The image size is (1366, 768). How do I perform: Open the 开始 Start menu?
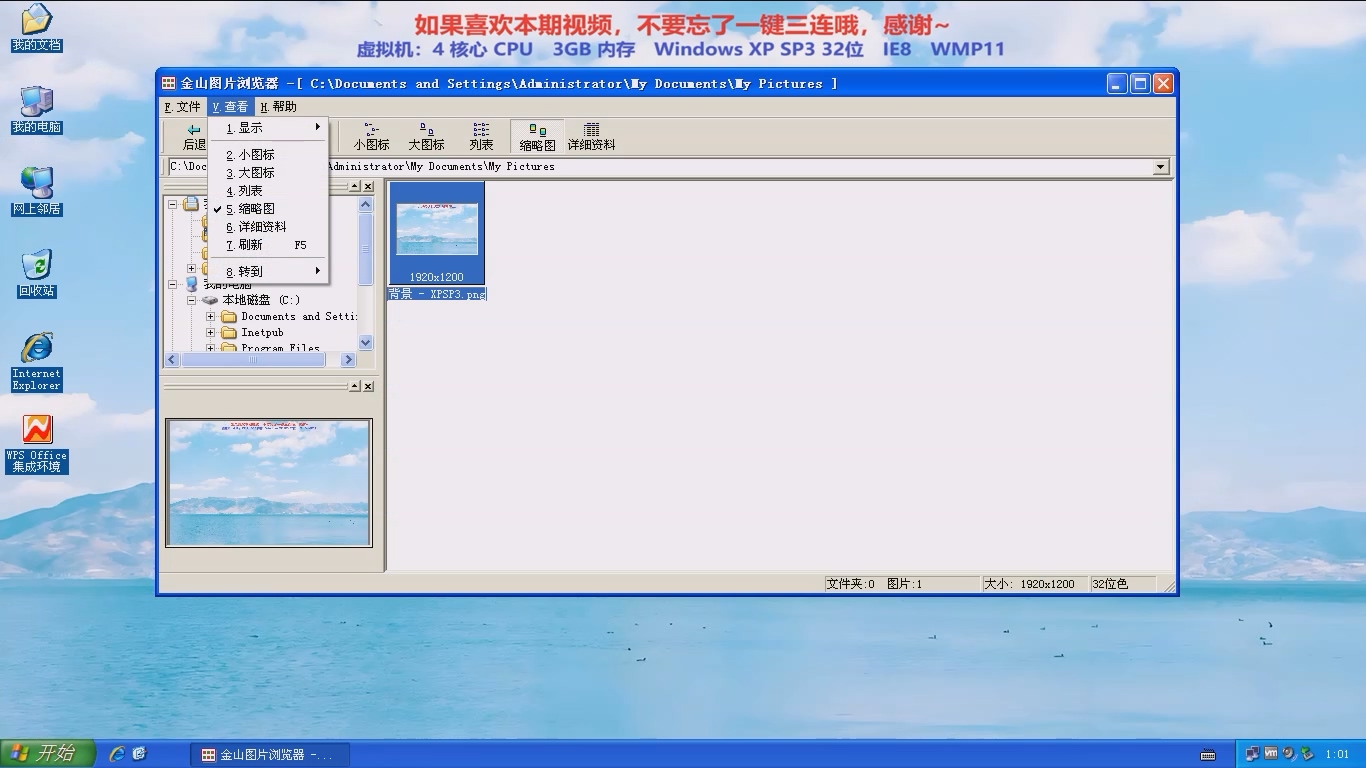coord(48,753)
